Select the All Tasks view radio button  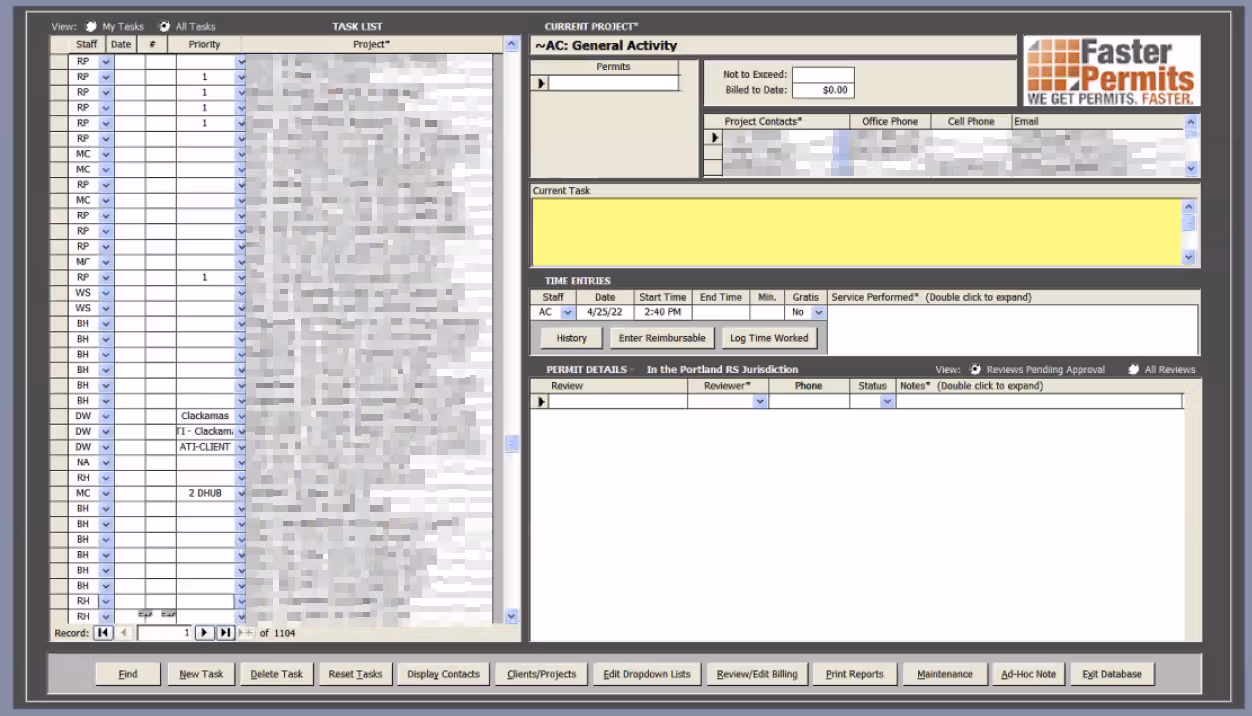163,27
